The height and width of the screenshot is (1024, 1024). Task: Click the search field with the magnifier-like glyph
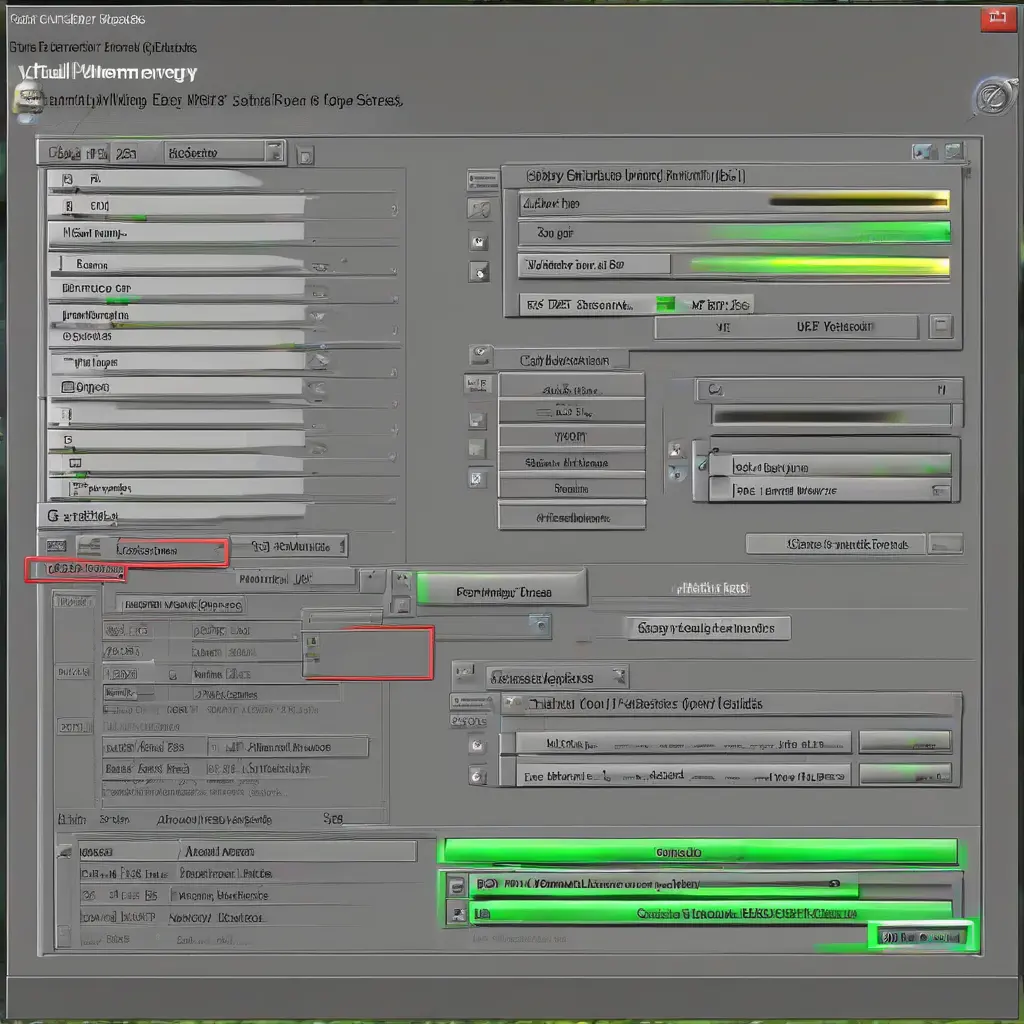point(828,390)
